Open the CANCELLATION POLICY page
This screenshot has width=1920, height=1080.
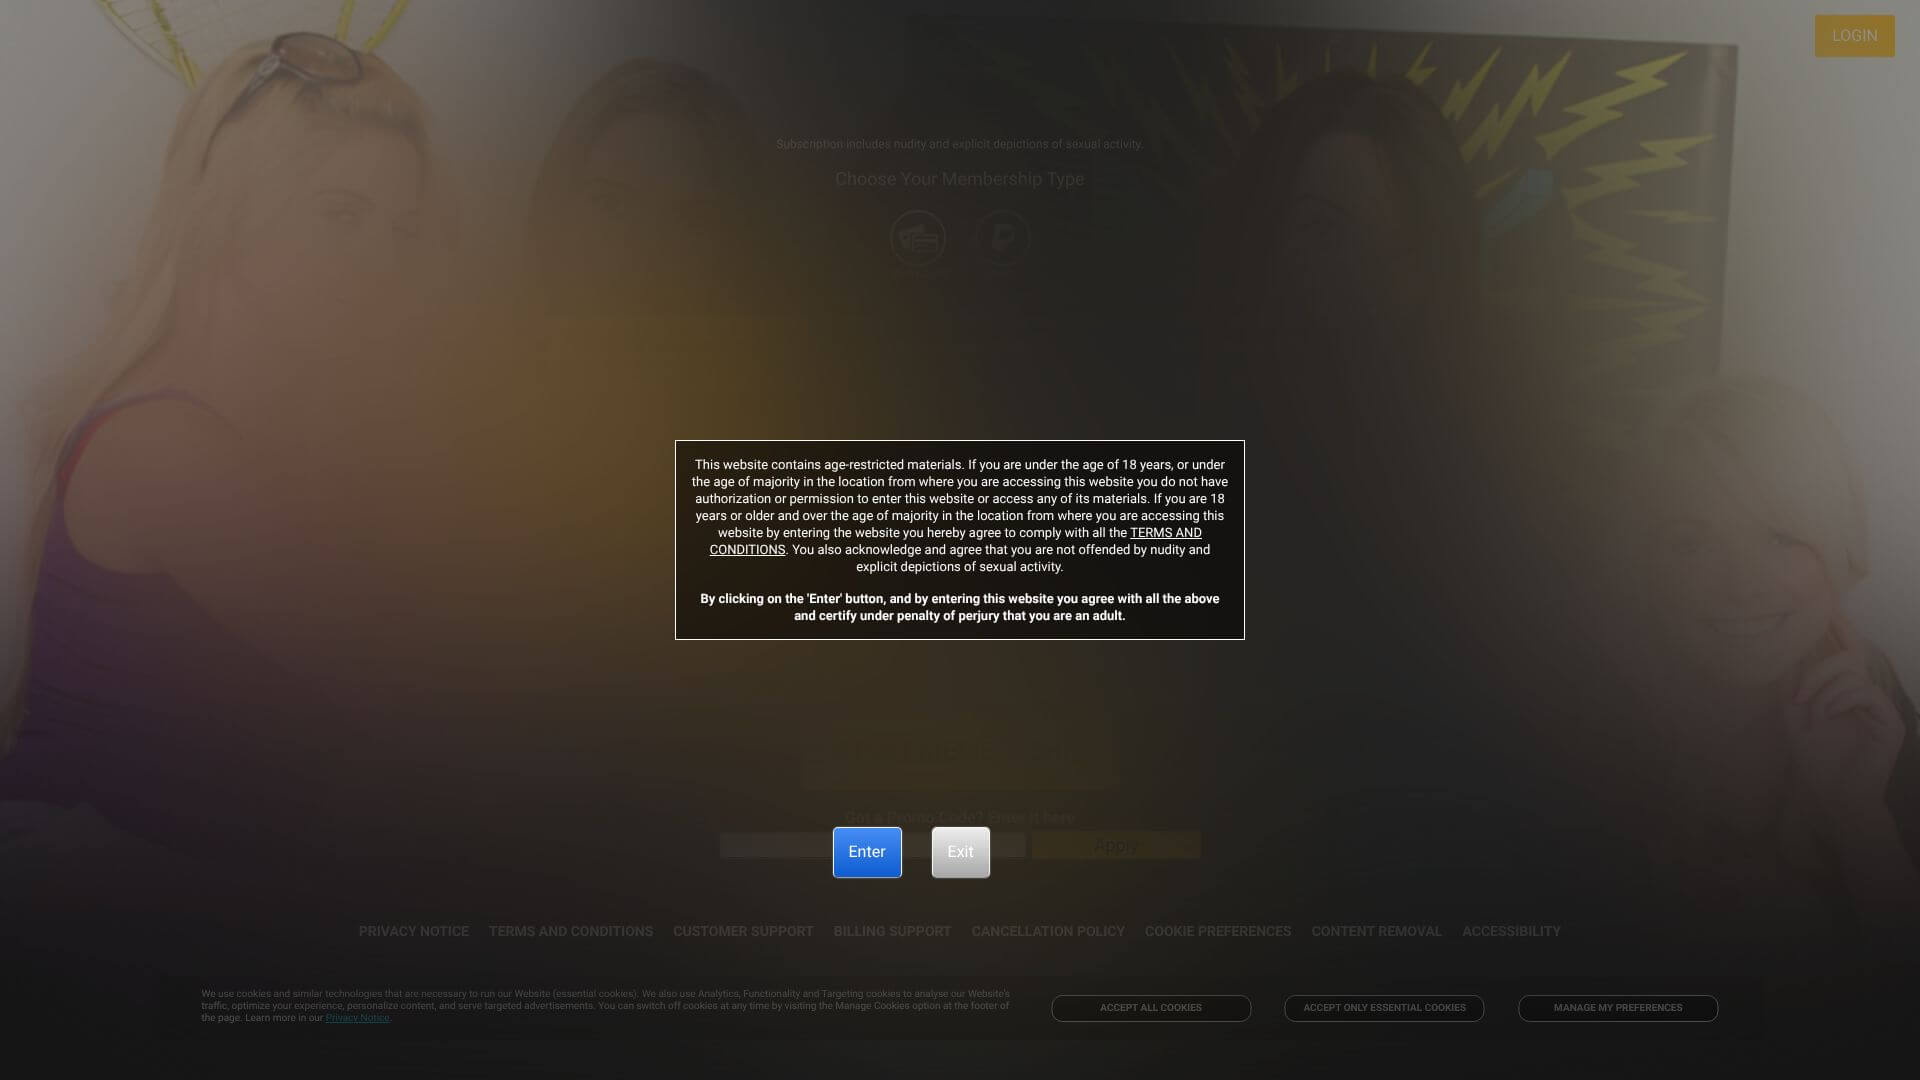(x=1047, y=931)
